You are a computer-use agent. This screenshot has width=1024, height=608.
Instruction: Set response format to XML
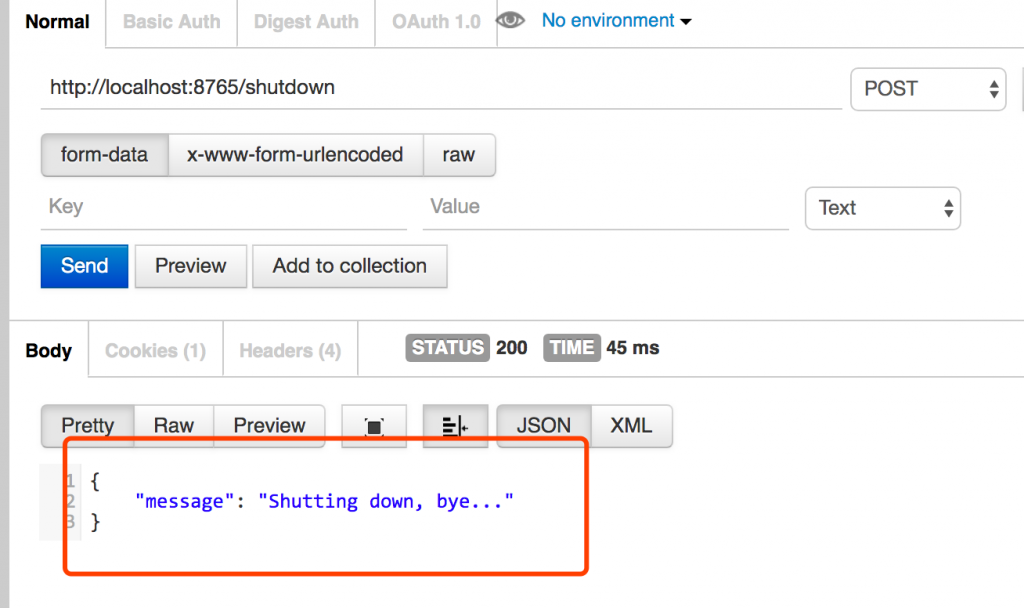click(631, 426)
